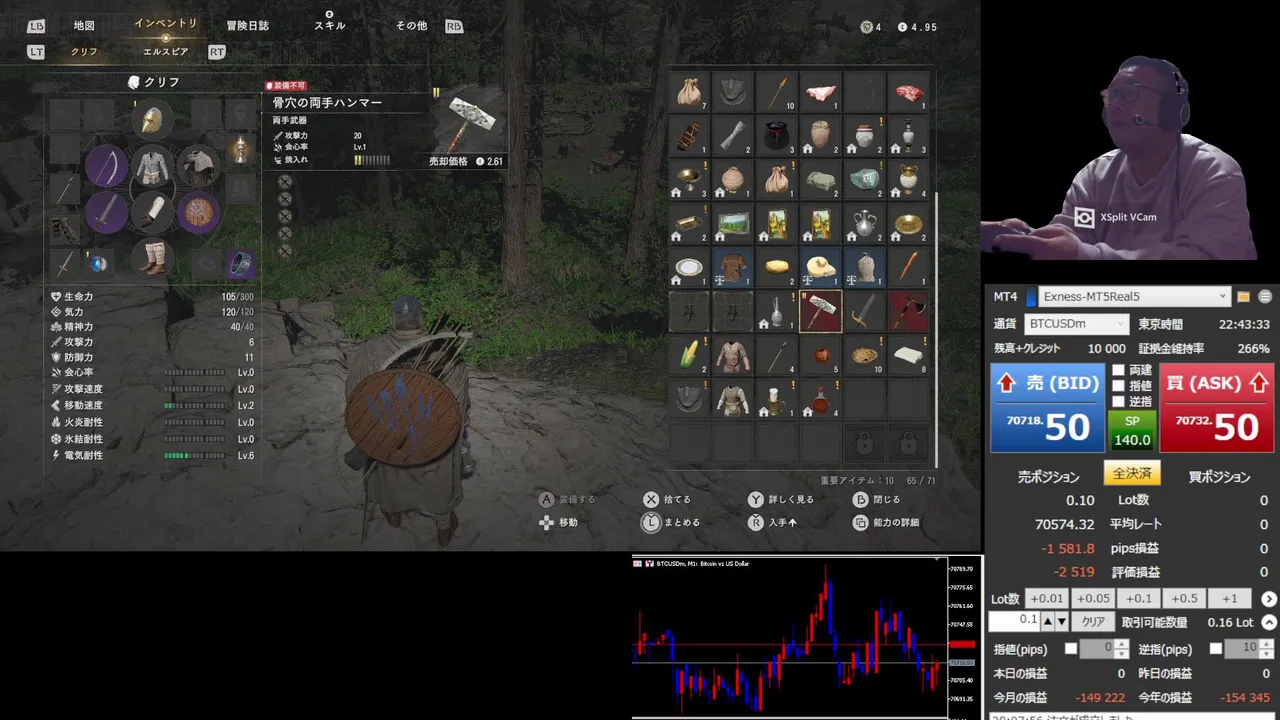
Task: Click the 買 (ASK) buy button
Action: (1216, 407)
